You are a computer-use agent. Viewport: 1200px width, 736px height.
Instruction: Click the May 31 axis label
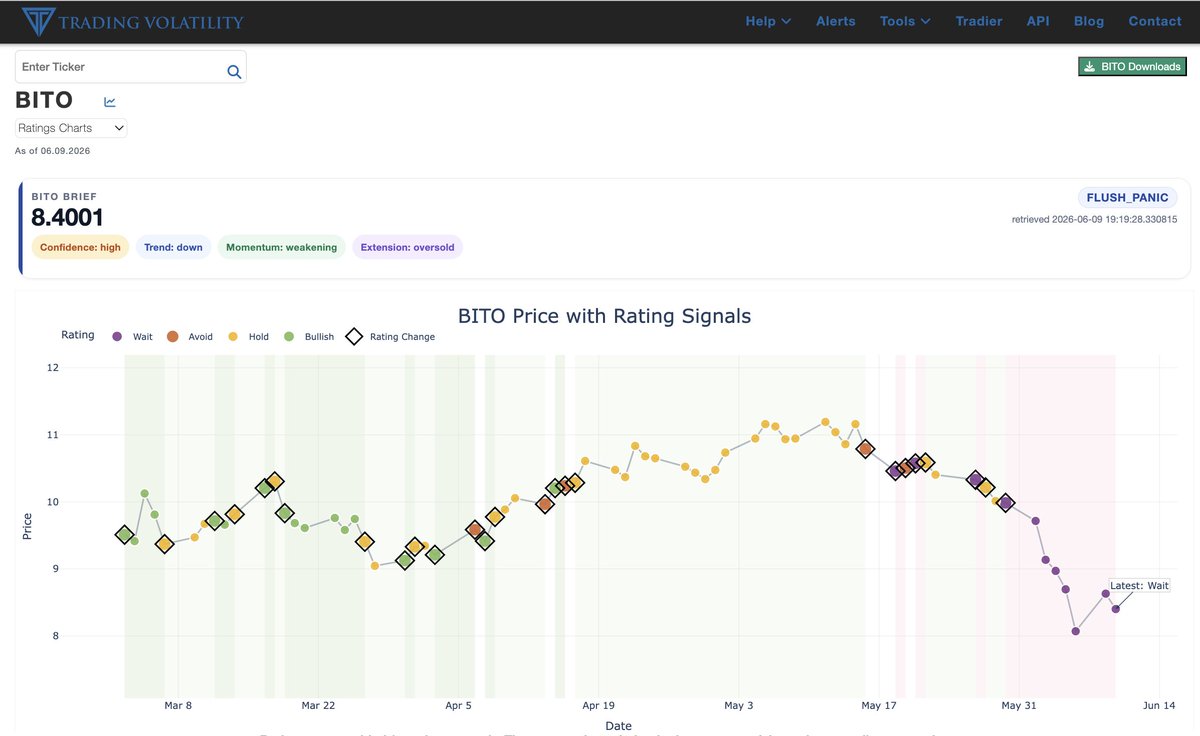tap(1018, 706)
